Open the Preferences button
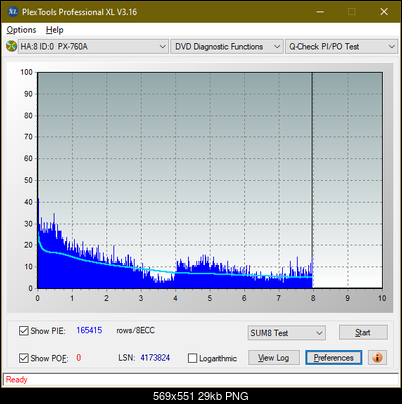Screen dimensions: 402x404 [x=334, y=358]
